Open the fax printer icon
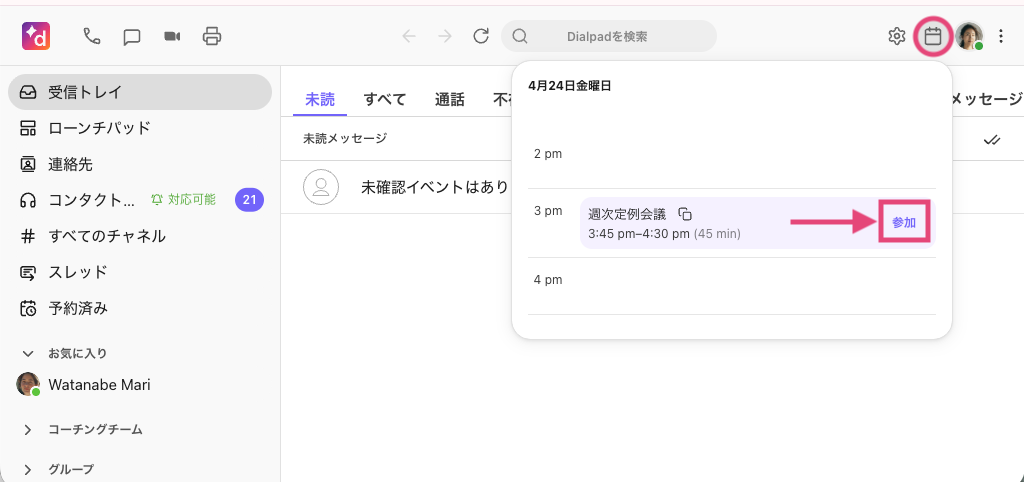1024x482 pixels. [x=212, y=37]
